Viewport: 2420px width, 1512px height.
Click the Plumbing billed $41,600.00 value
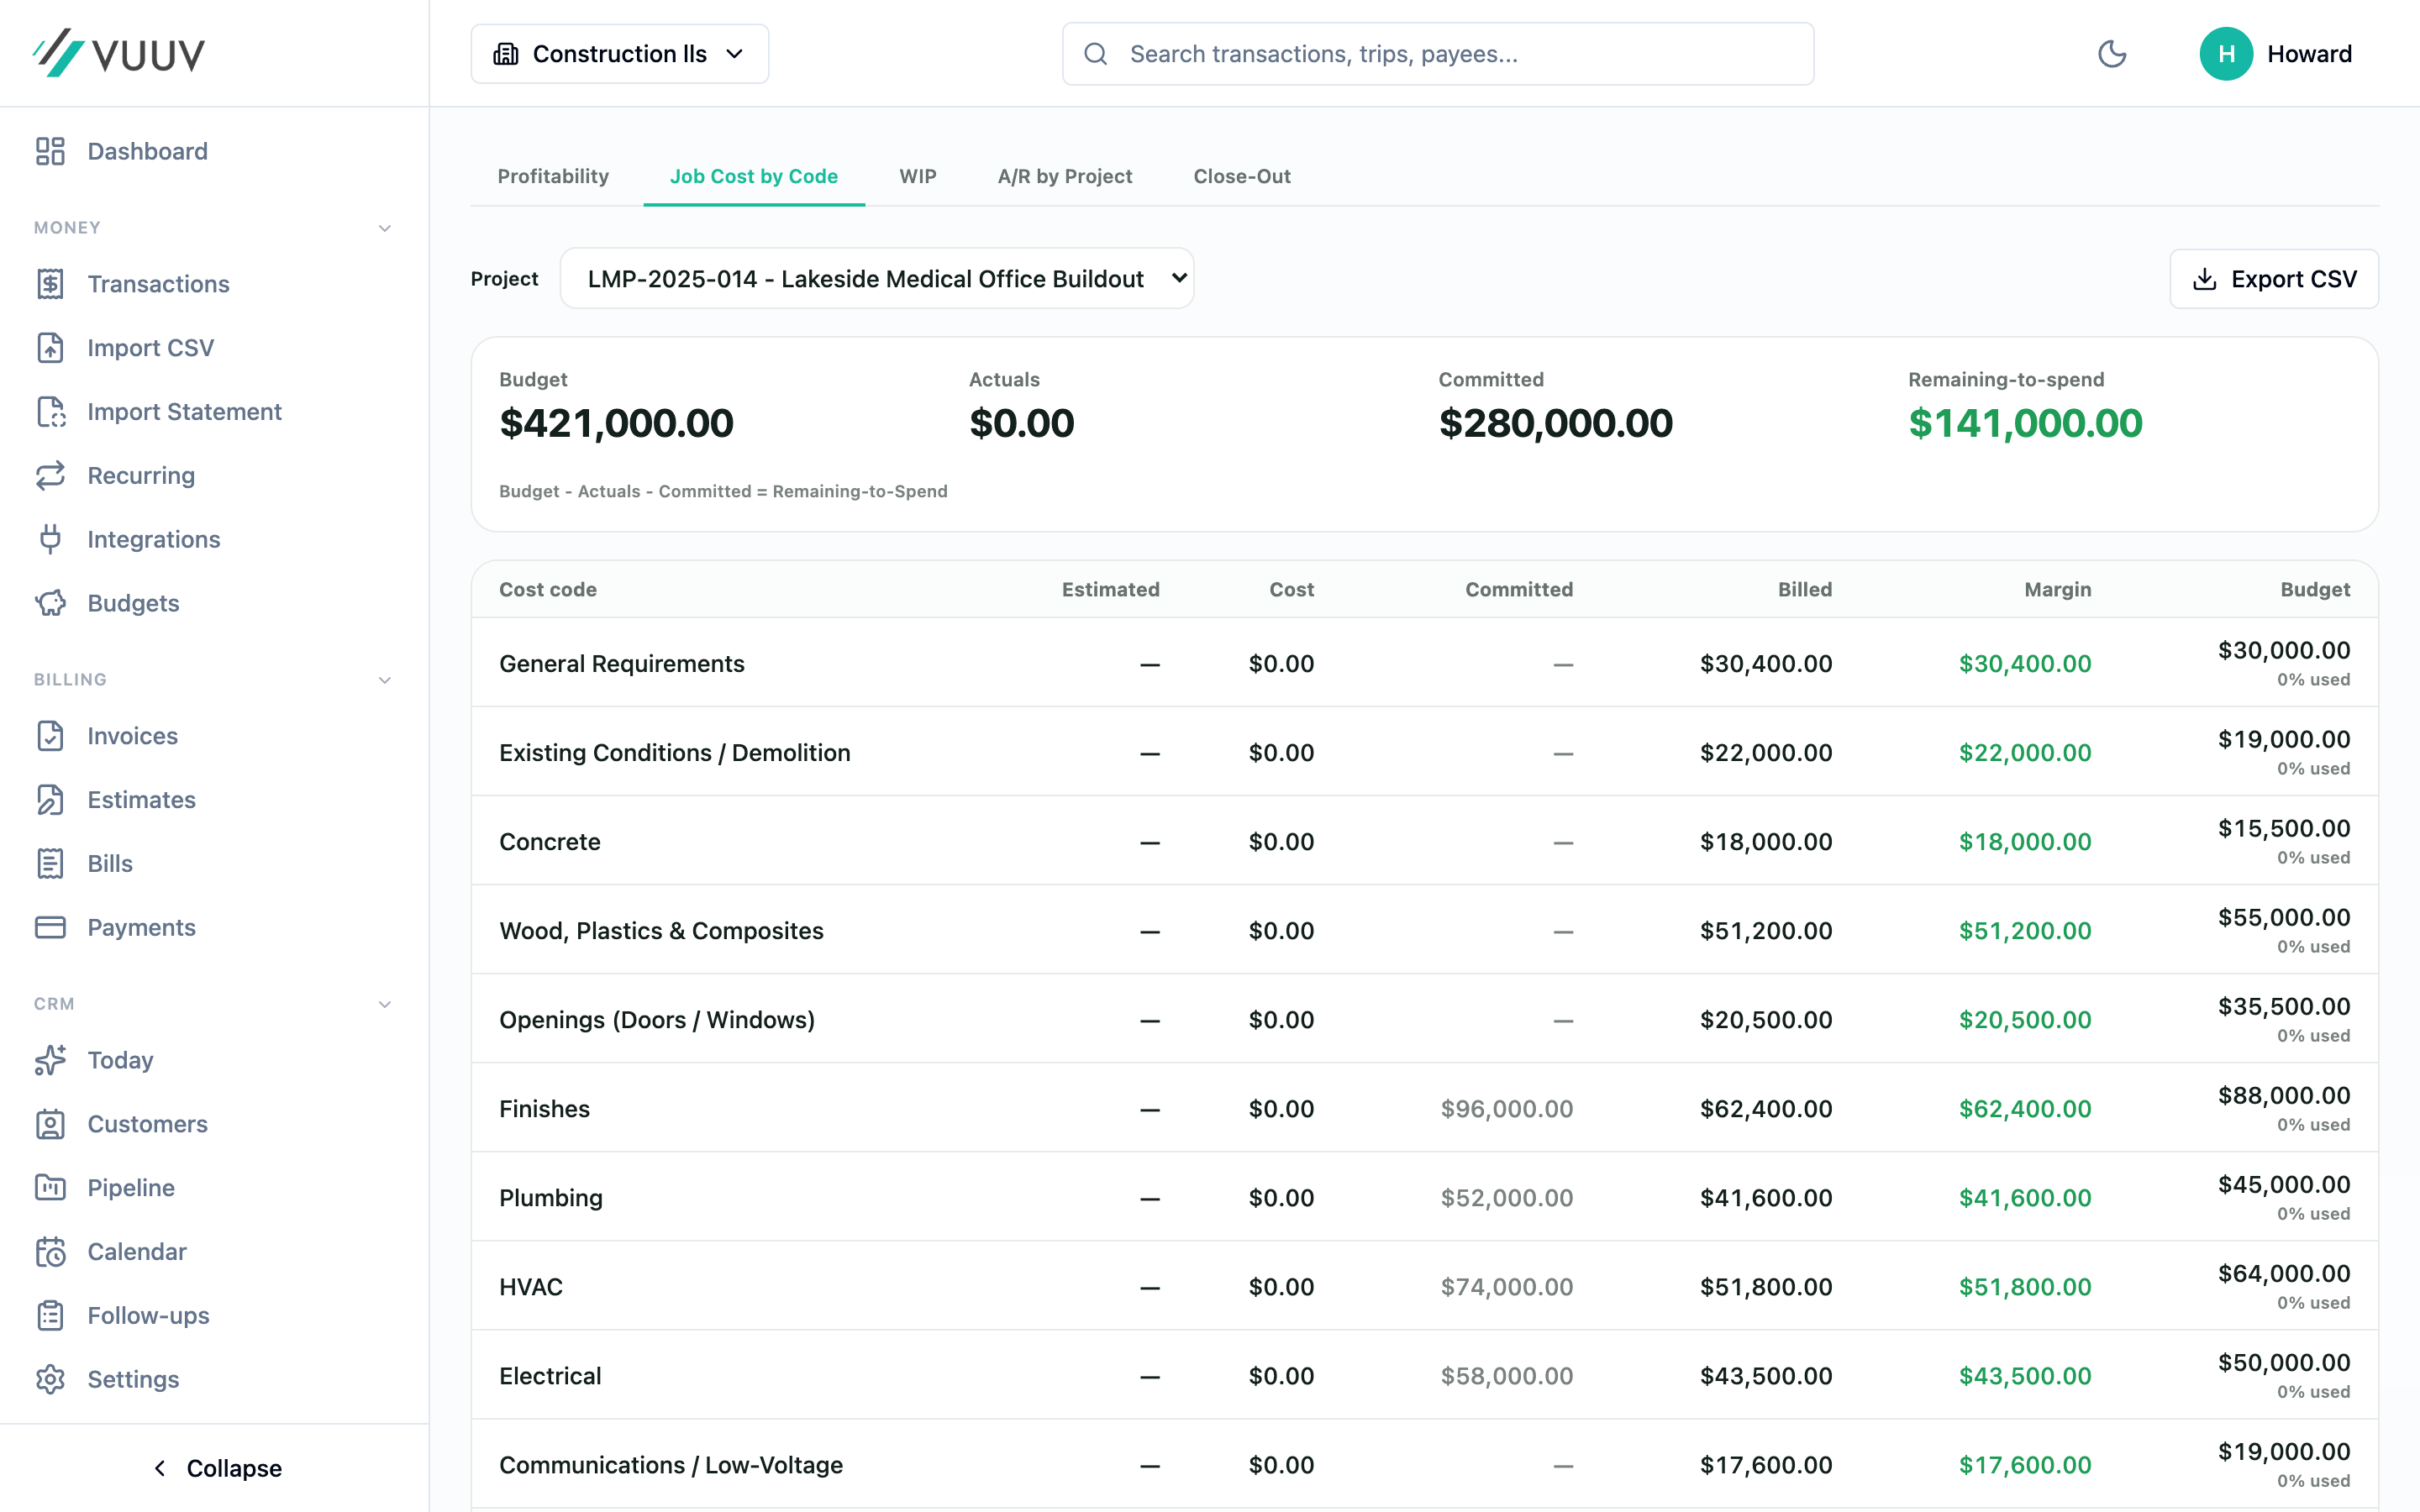click(1766, 1198)
